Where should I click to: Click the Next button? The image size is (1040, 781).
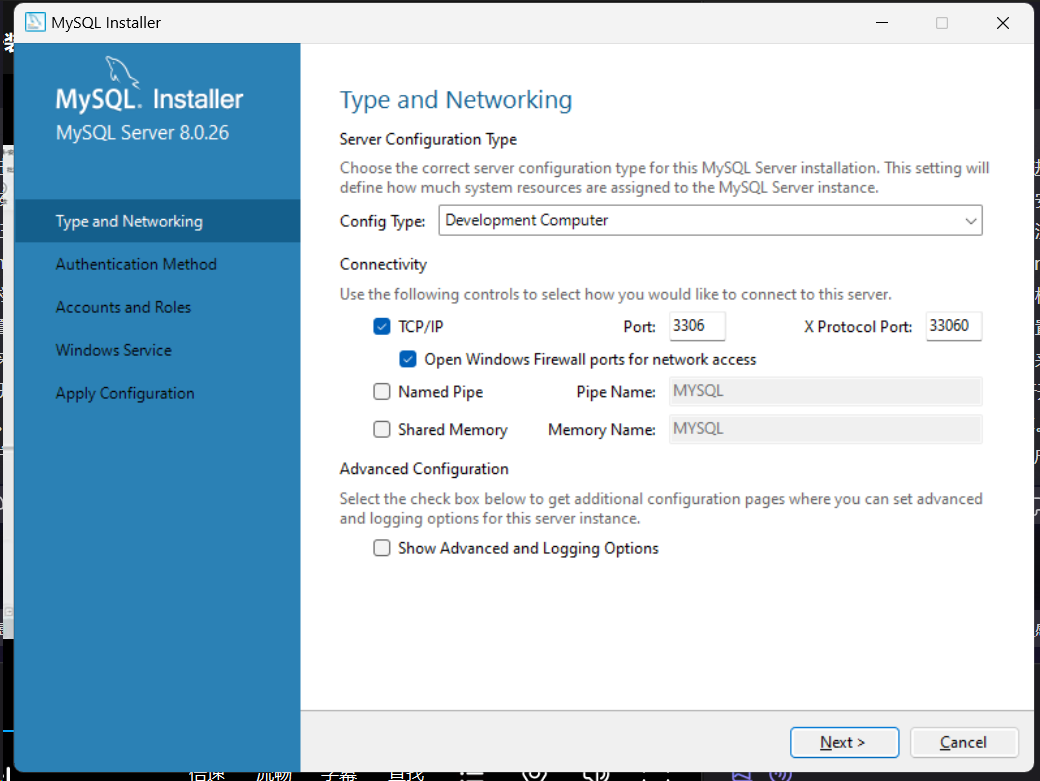pos(844,742)
